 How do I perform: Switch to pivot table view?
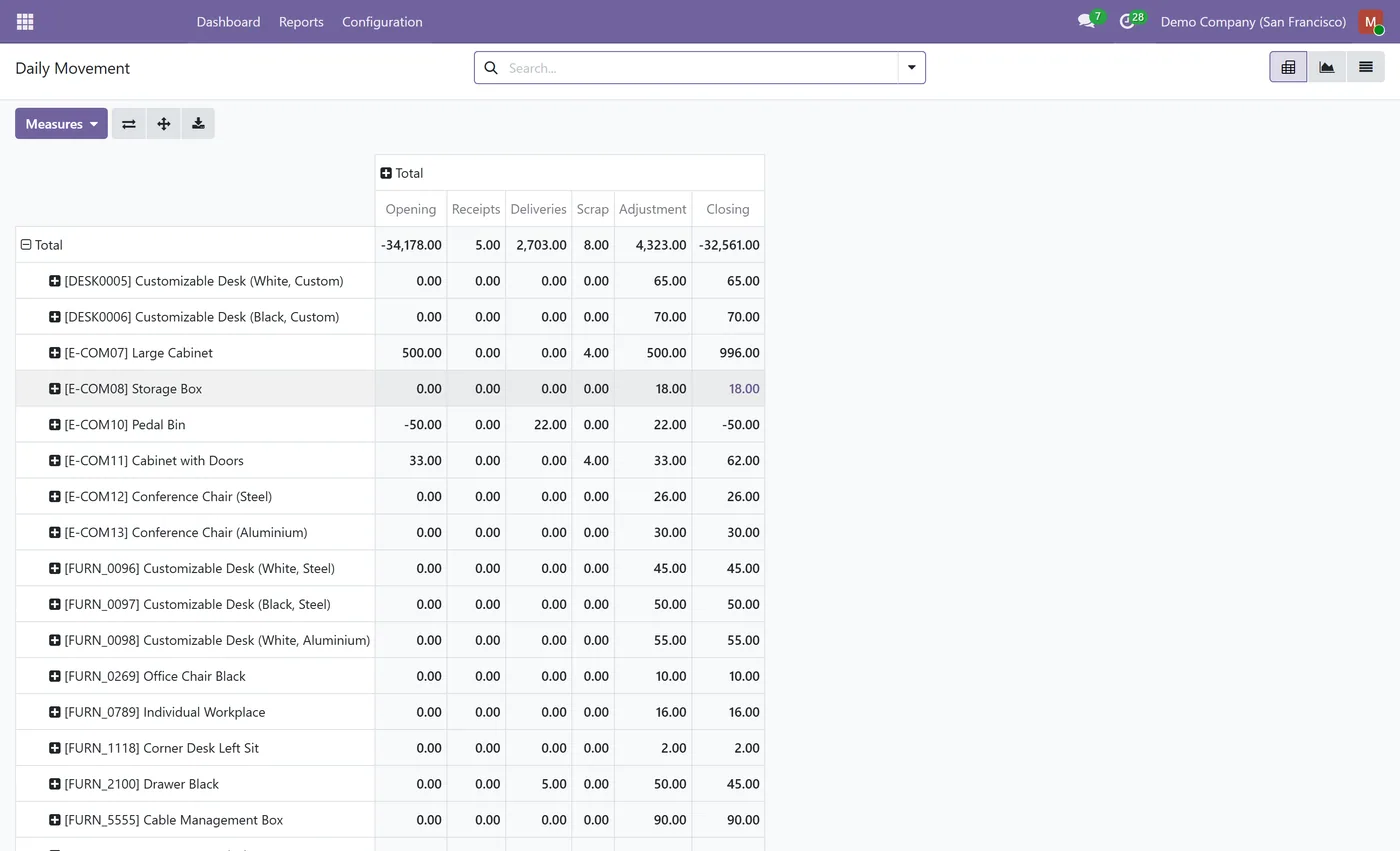pos(1288,67)
